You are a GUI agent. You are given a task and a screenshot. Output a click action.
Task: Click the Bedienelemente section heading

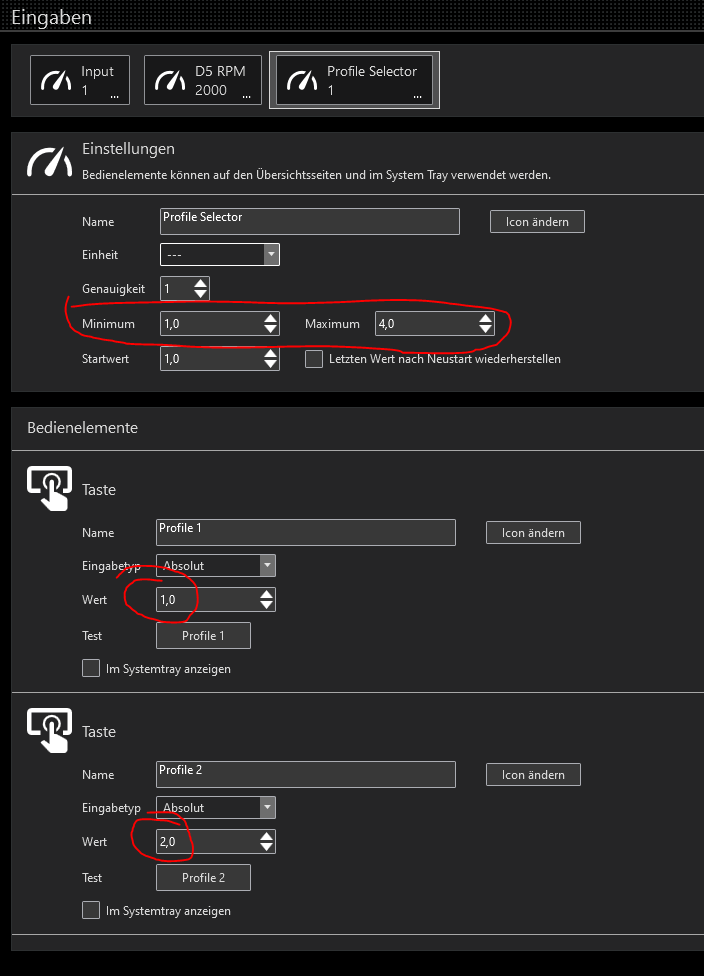coord(83,428)
